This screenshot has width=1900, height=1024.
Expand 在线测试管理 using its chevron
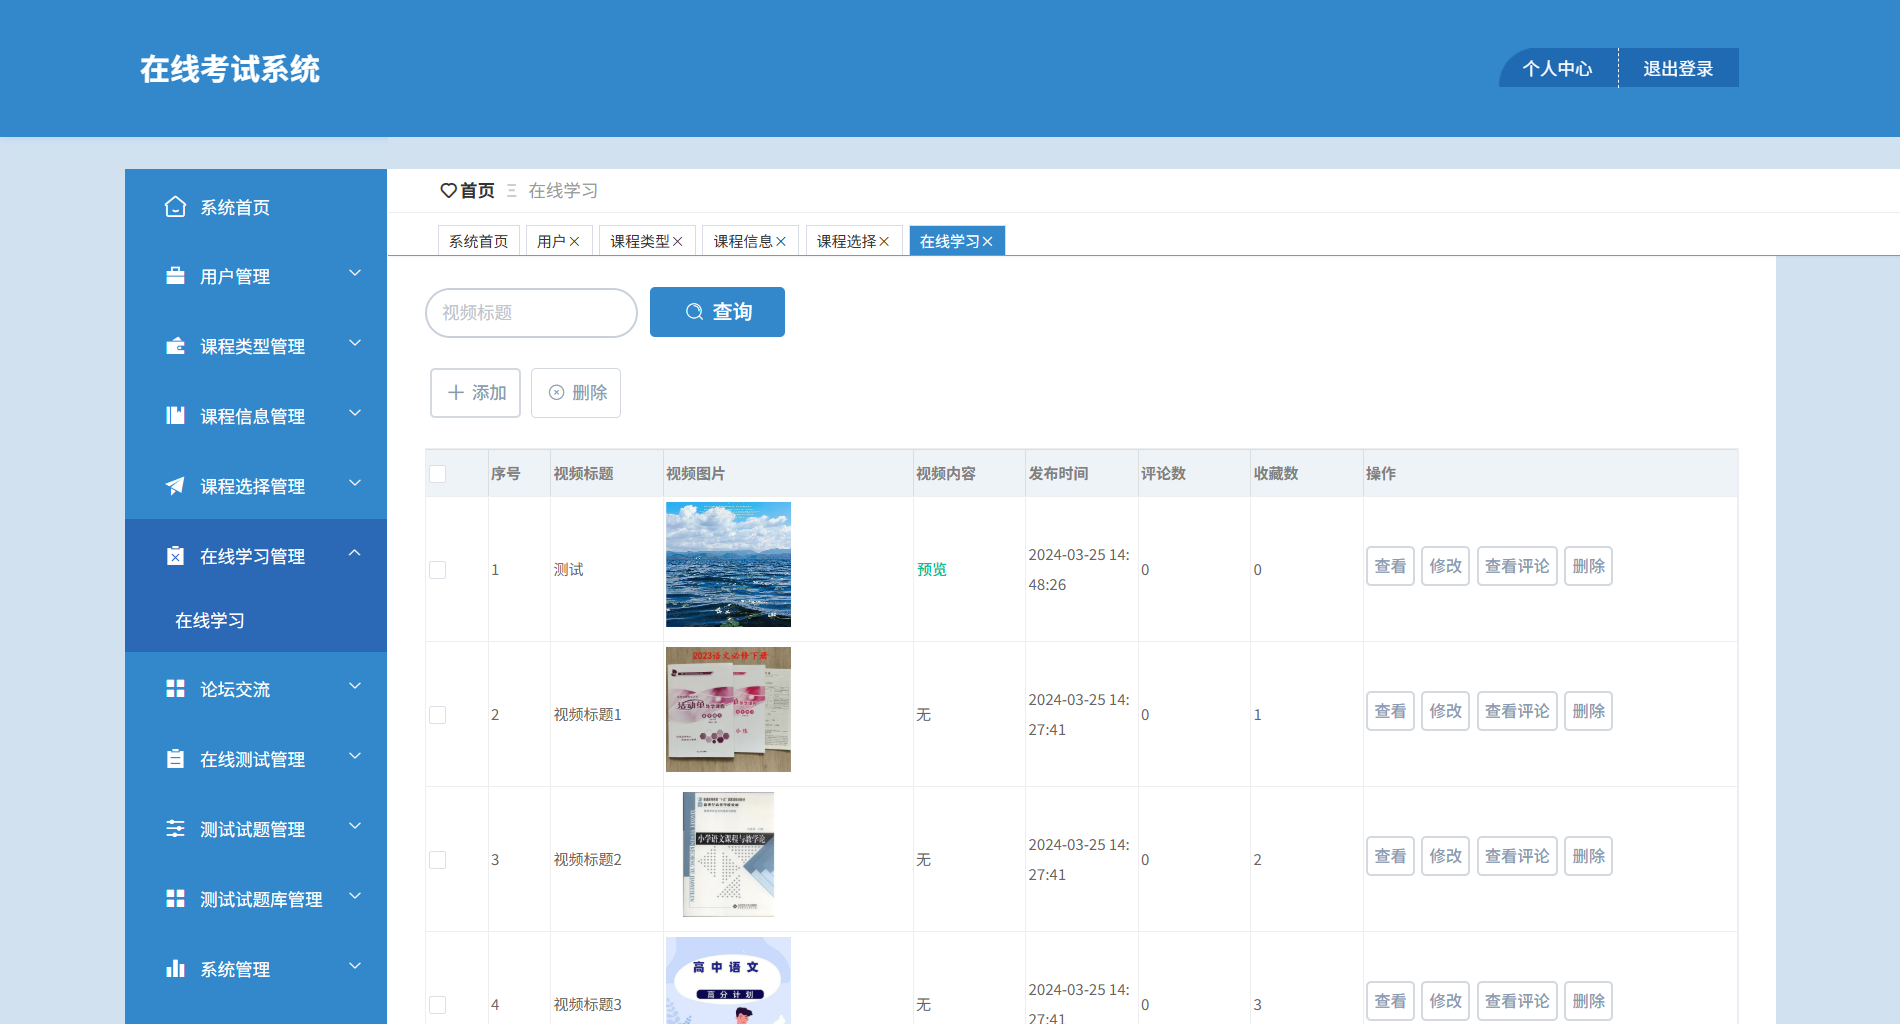click(355, 756)
